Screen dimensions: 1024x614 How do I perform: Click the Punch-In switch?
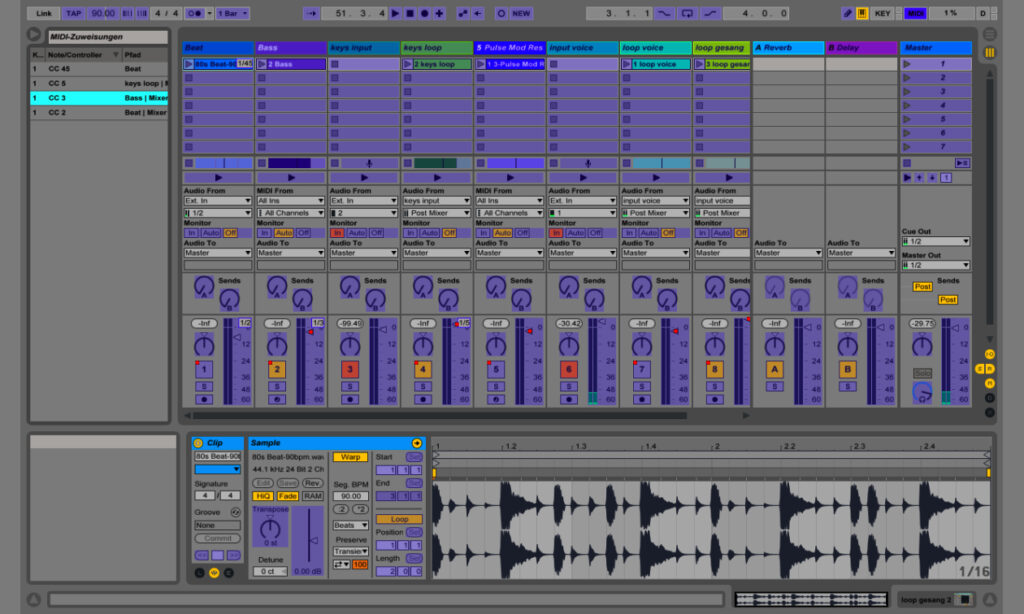(x=664, y=13)
